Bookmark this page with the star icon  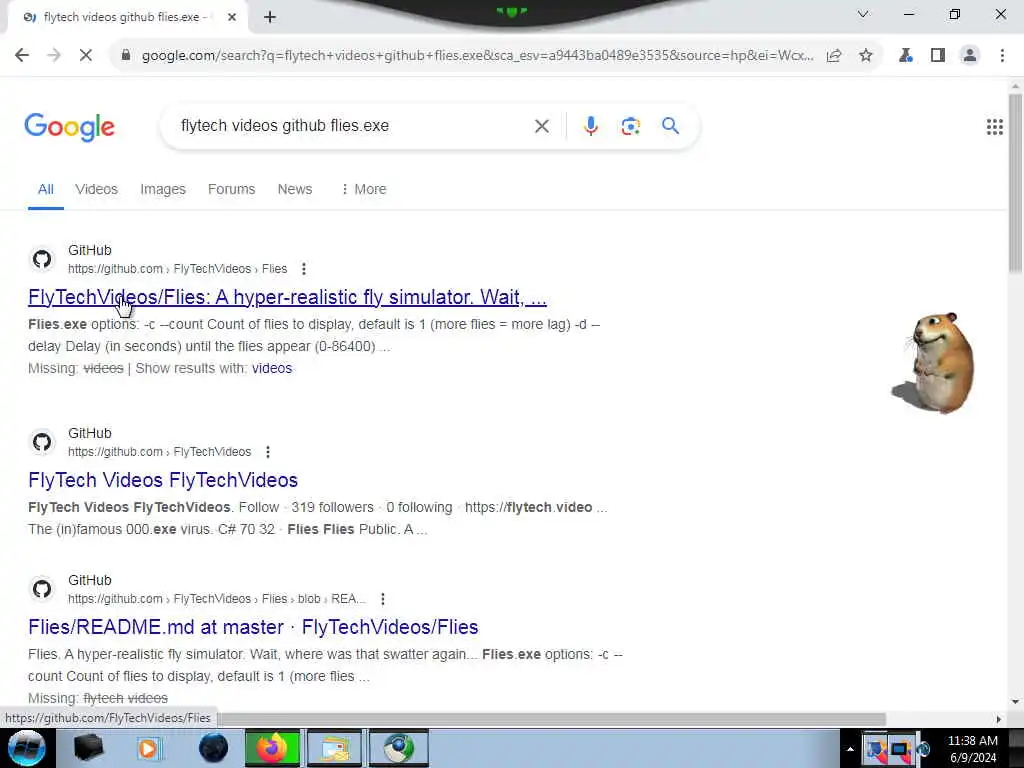(866, 56)
